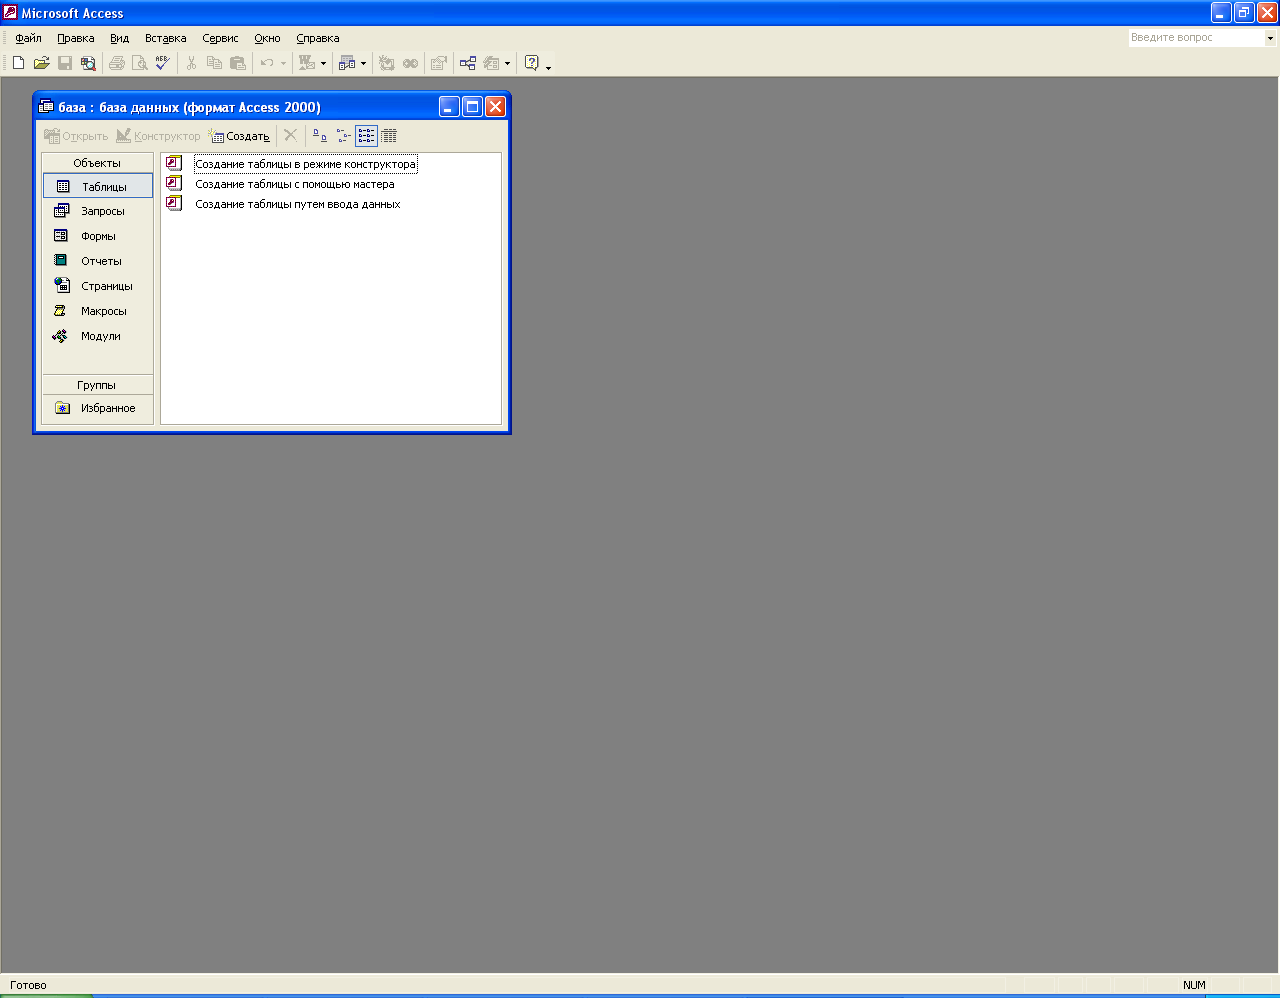Click the Script Editor toolbar icon

[x=410, y=63]
